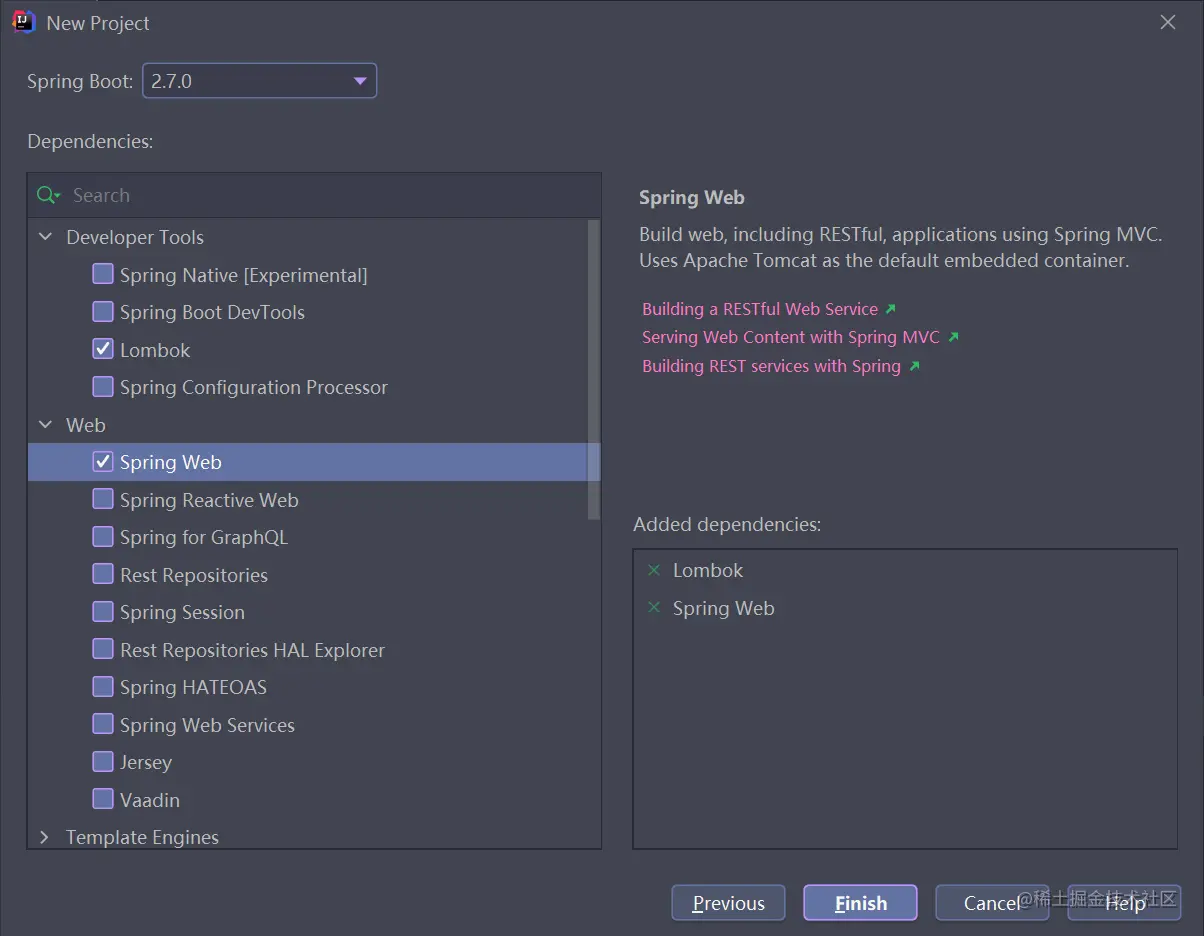Viewport: 1204px width, 936px height.
Task: Select the Spring Session row label
Action: pyautogui.click(x=182, y=612)
